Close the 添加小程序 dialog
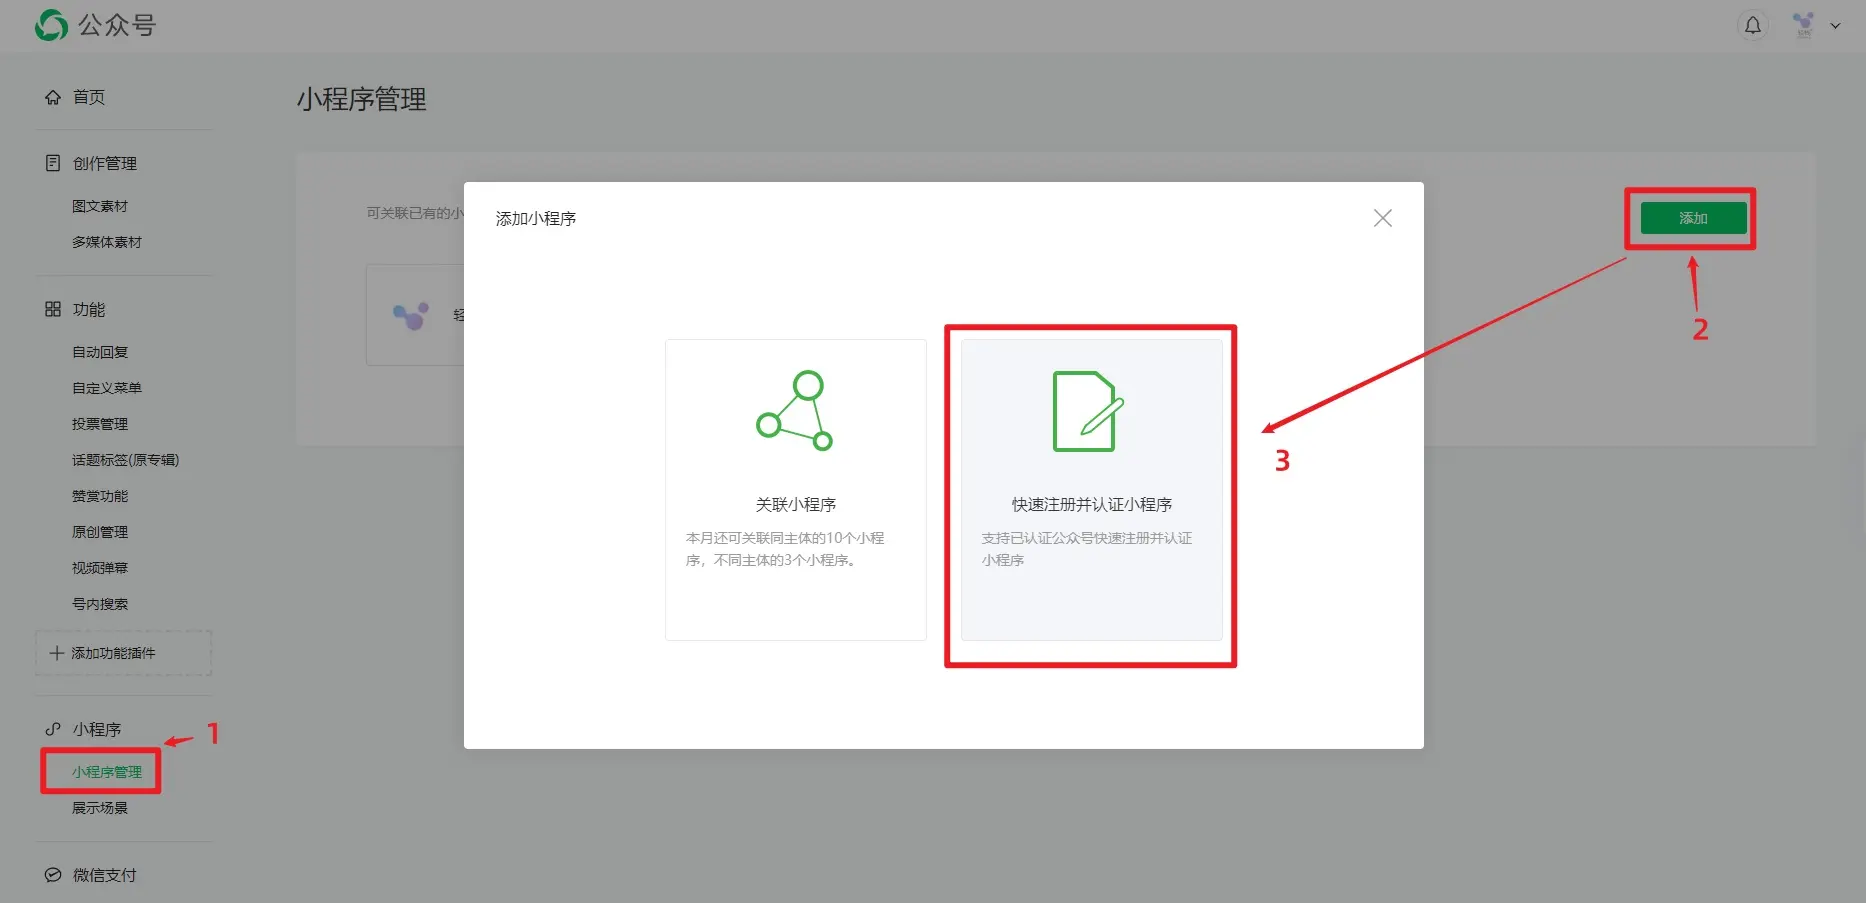The image size is (1866, 903). click(1382, 218)
